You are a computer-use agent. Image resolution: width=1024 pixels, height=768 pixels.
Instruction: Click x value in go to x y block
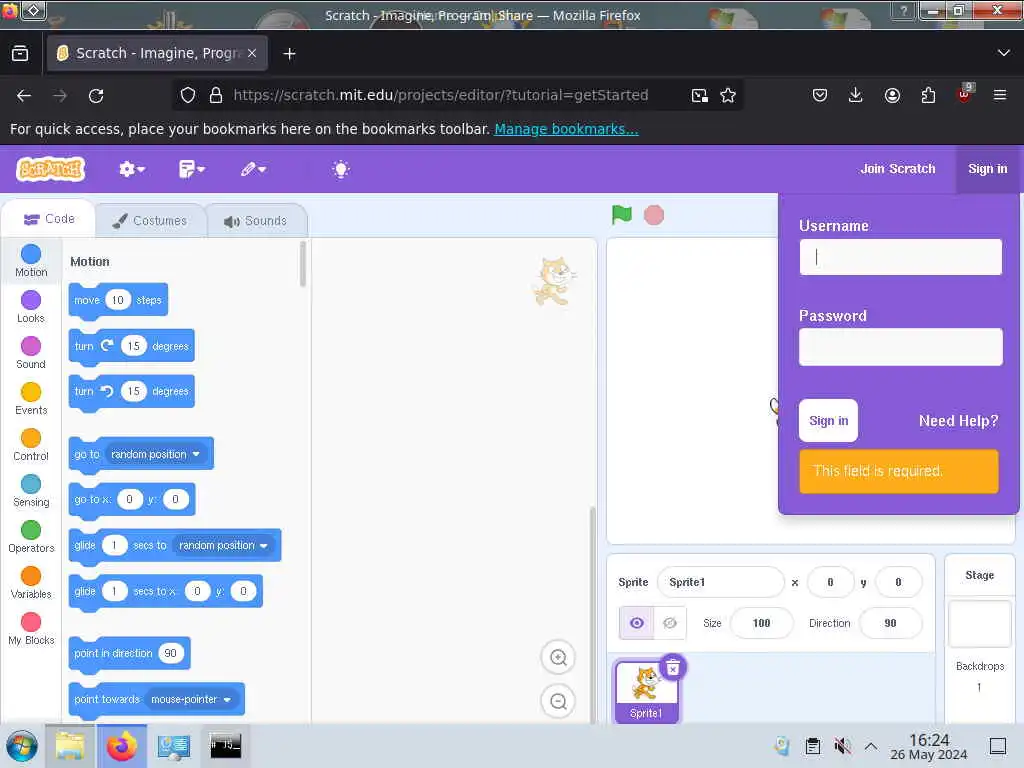129,499
